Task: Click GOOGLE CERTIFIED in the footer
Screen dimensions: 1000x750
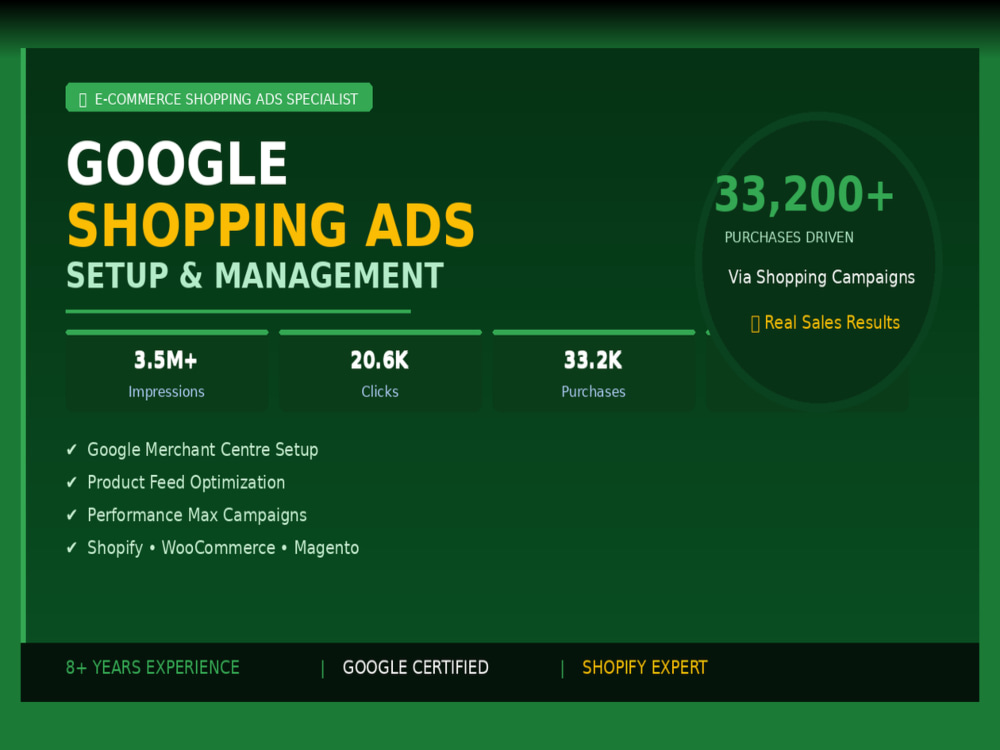Action: (x=416, y=668)
